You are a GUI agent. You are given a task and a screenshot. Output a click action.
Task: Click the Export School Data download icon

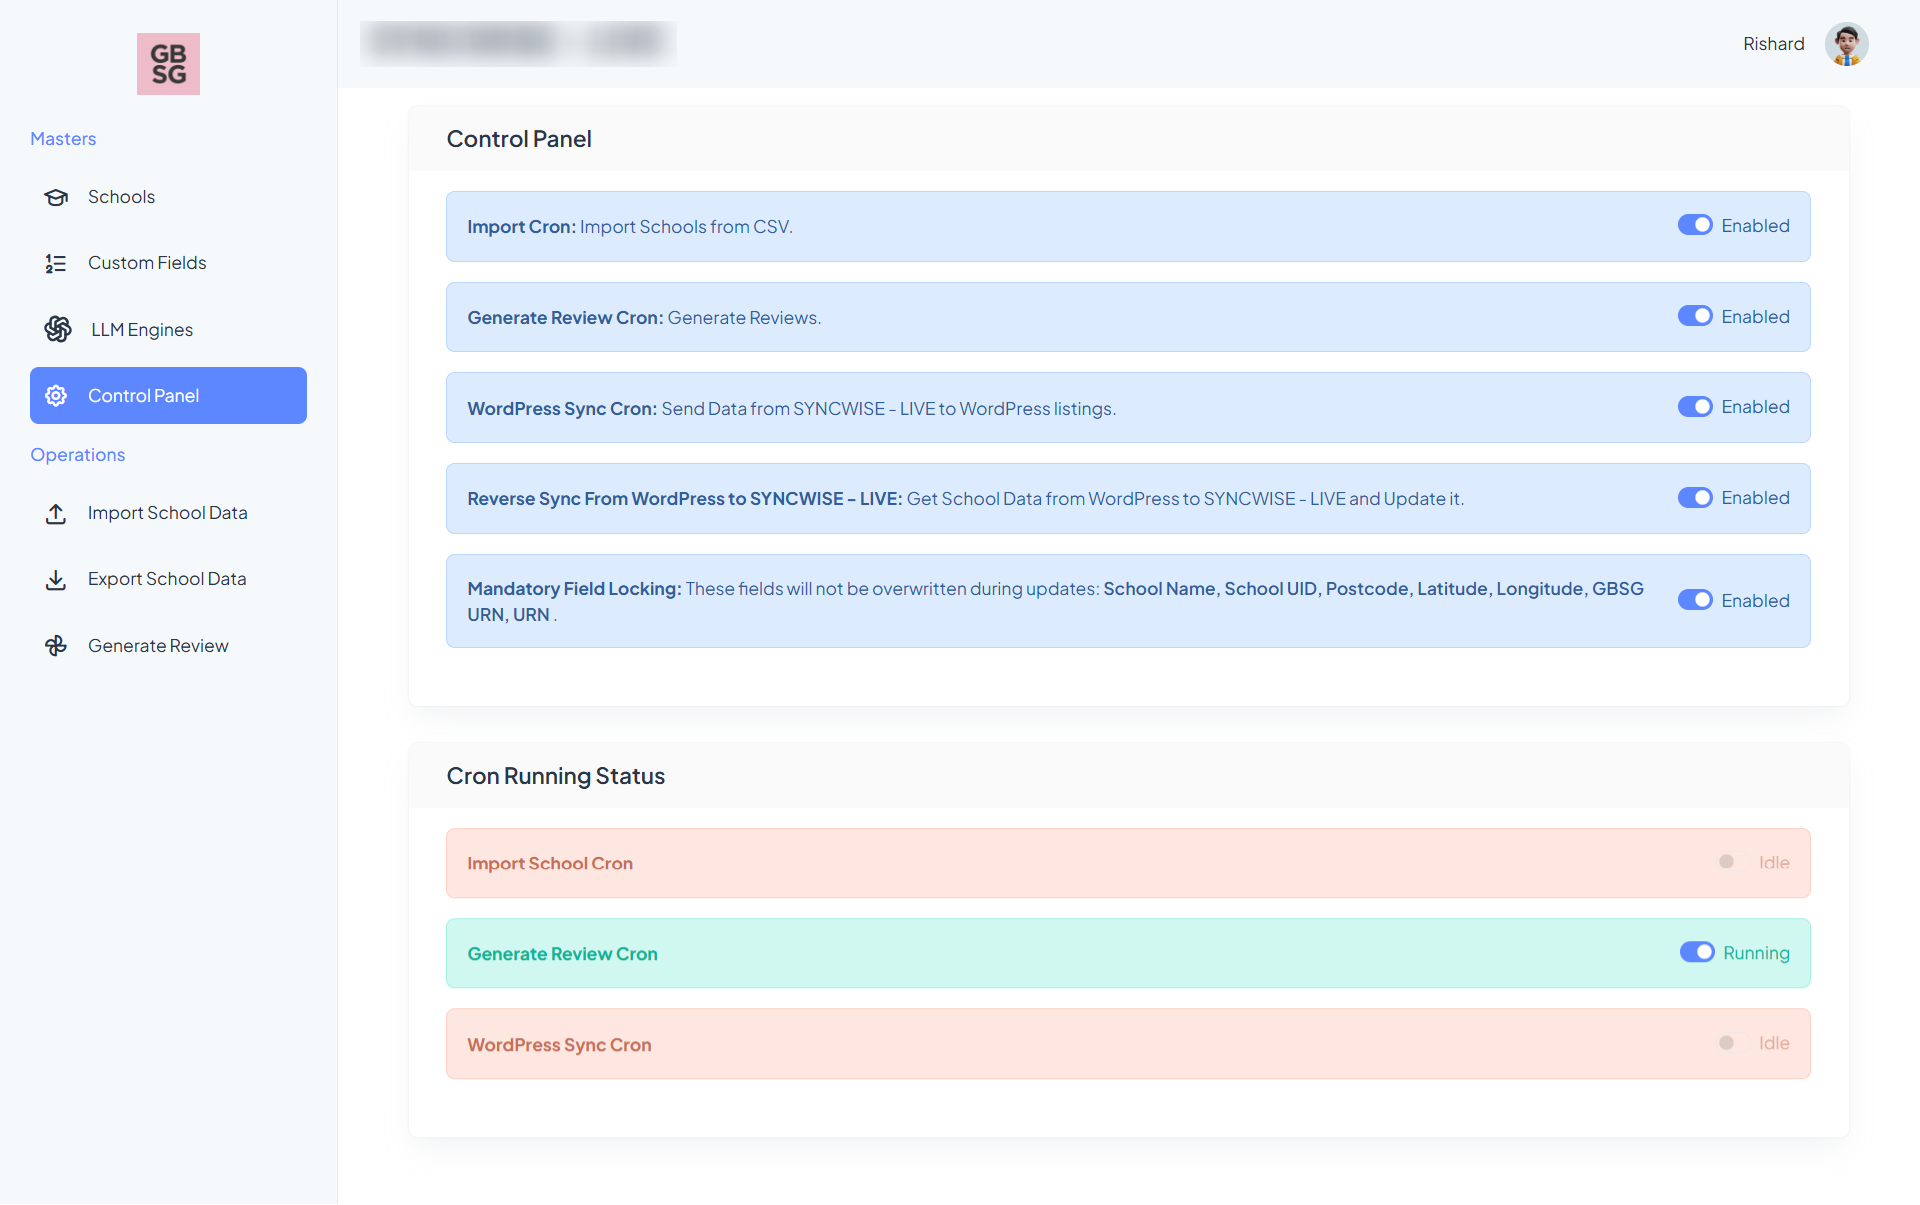56,579
